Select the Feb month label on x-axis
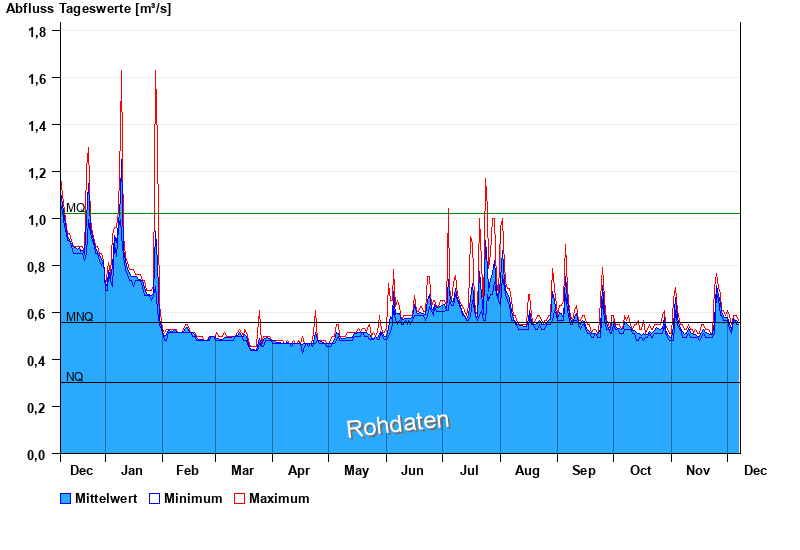800x550 pixels. (188, 470)
